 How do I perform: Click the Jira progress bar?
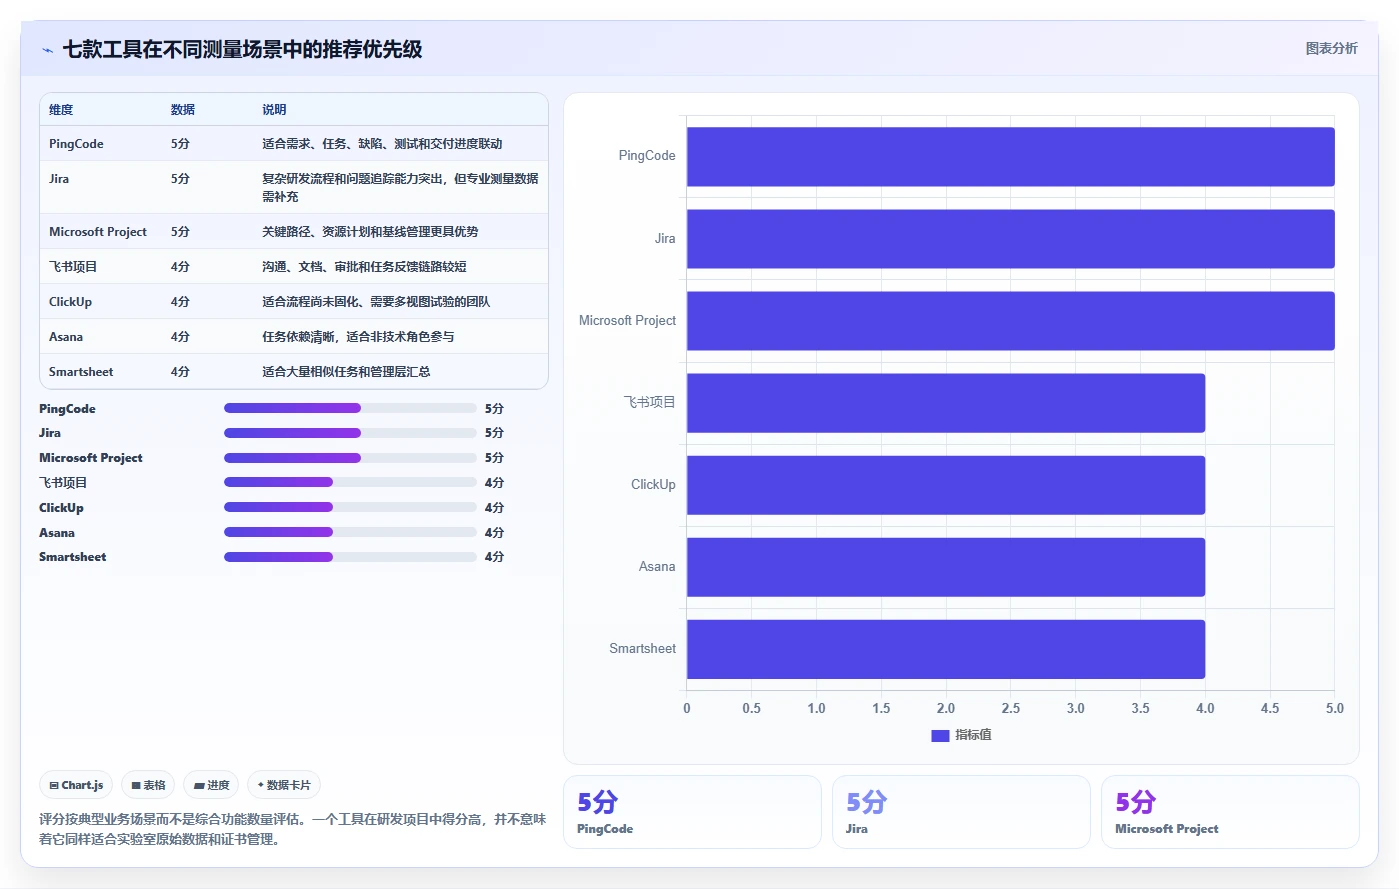(x=350, y=433)
